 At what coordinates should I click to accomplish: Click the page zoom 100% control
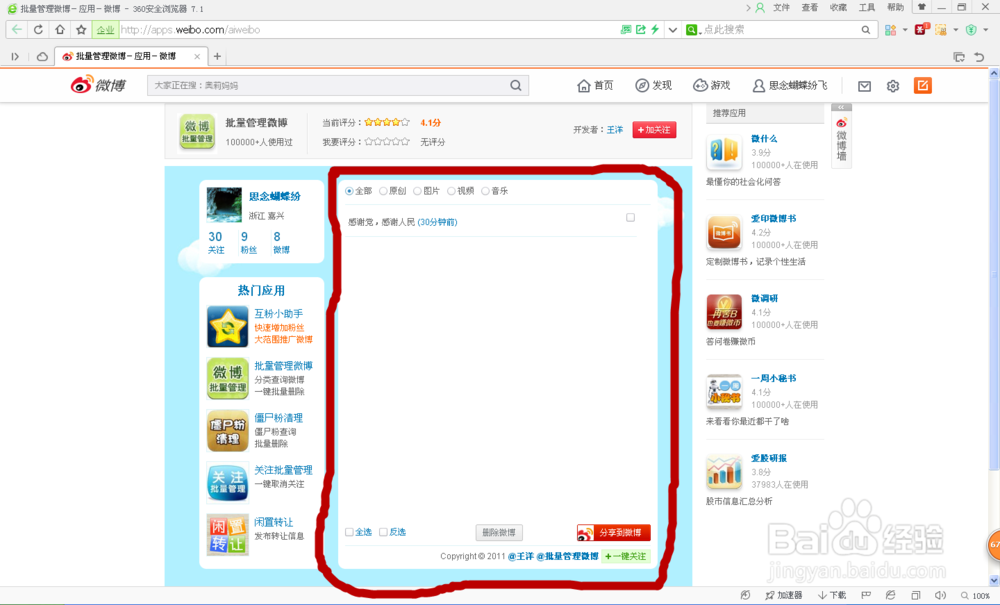point(976,595)
